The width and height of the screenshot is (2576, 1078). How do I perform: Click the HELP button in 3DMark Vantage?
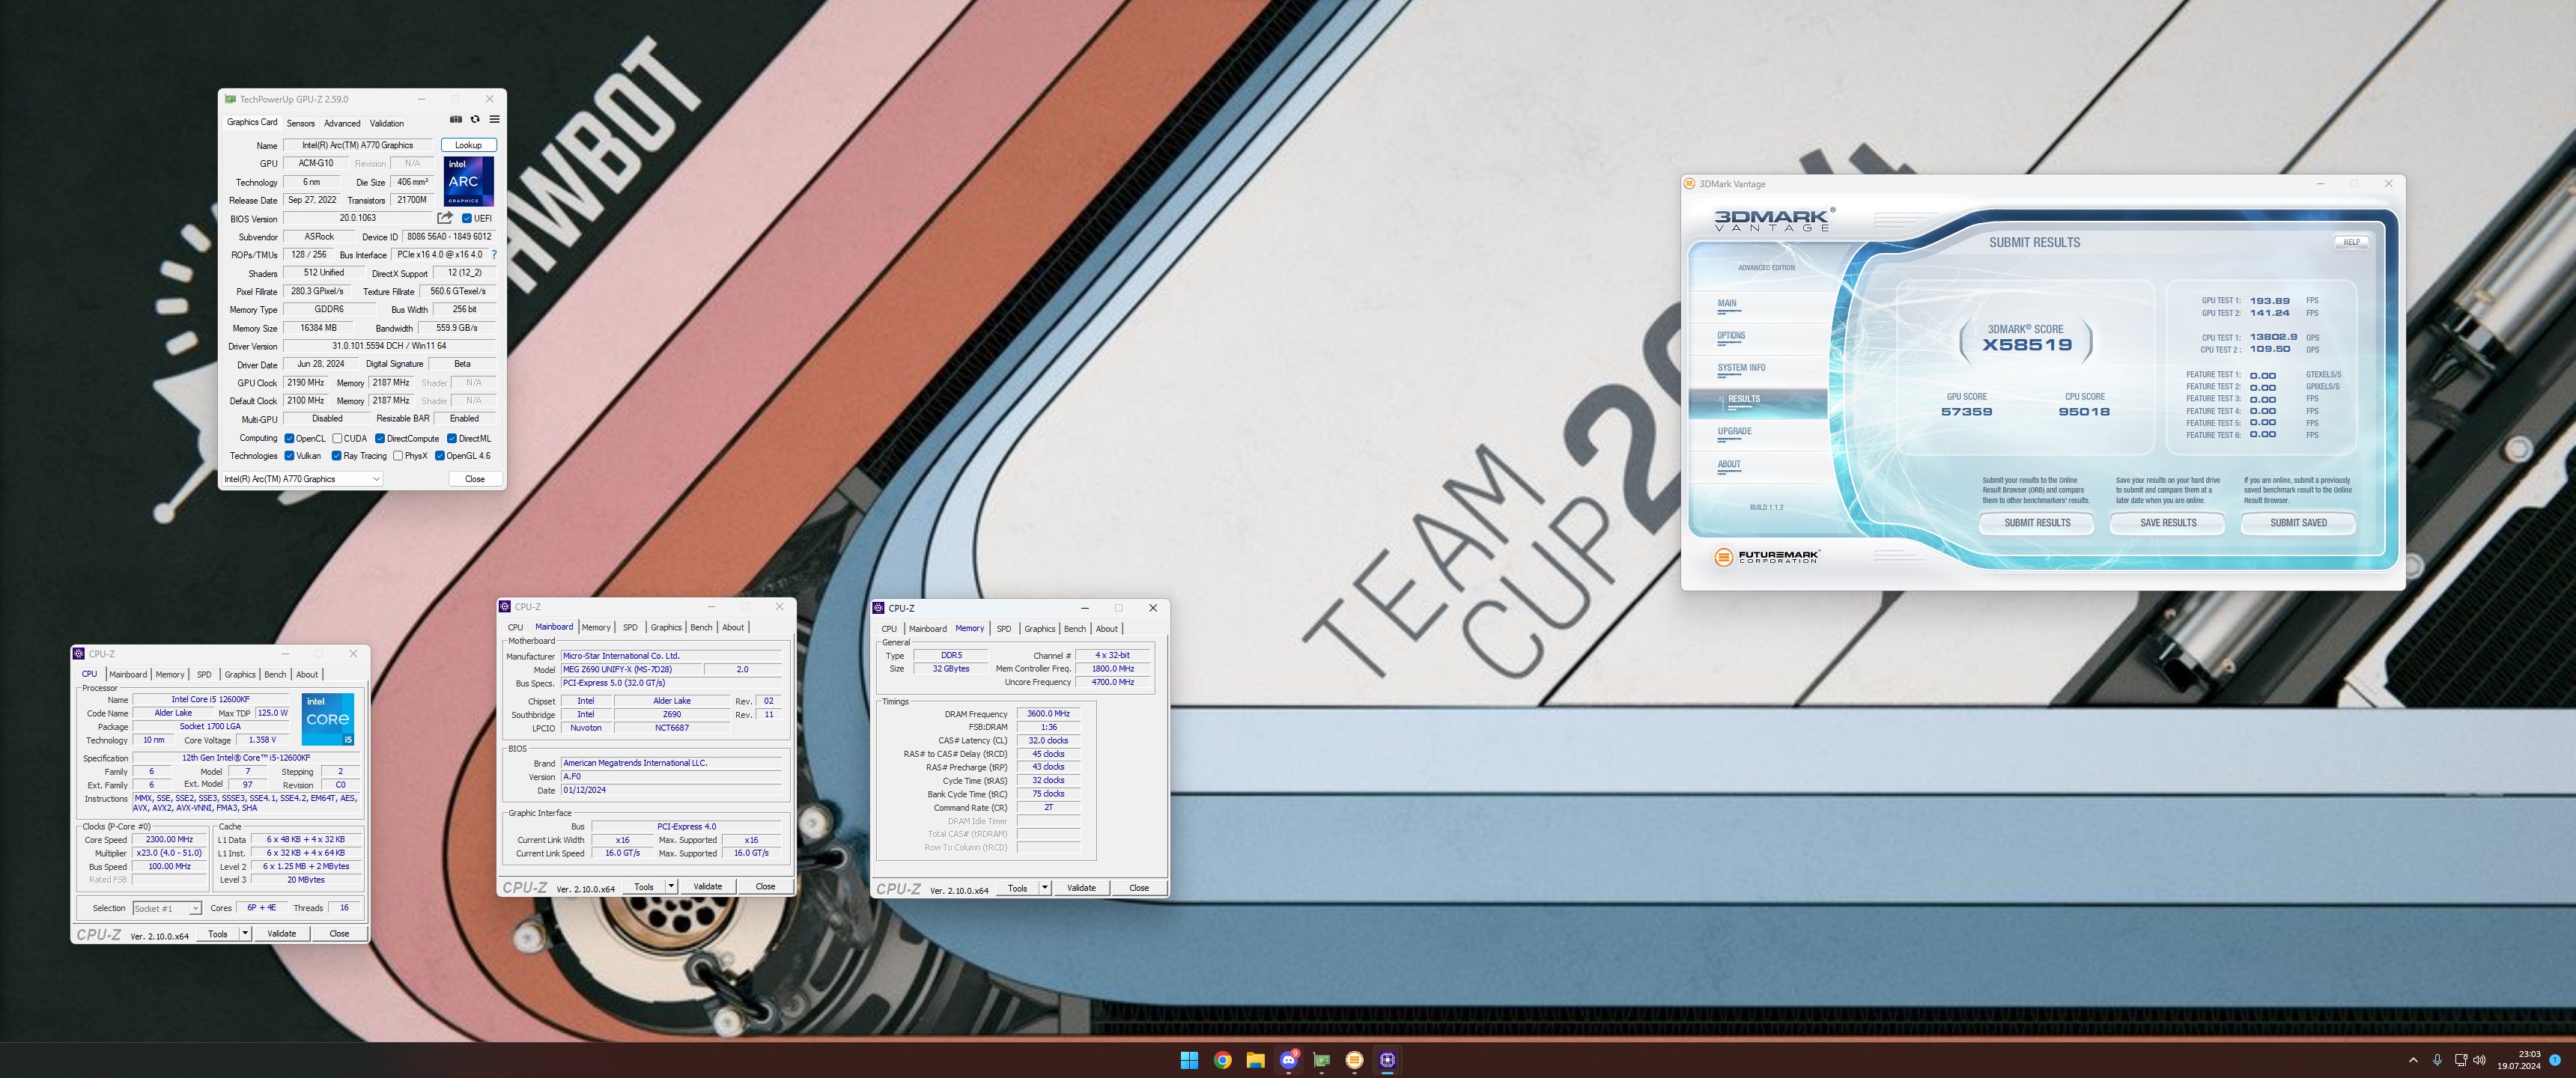[x=2351, y=242]
